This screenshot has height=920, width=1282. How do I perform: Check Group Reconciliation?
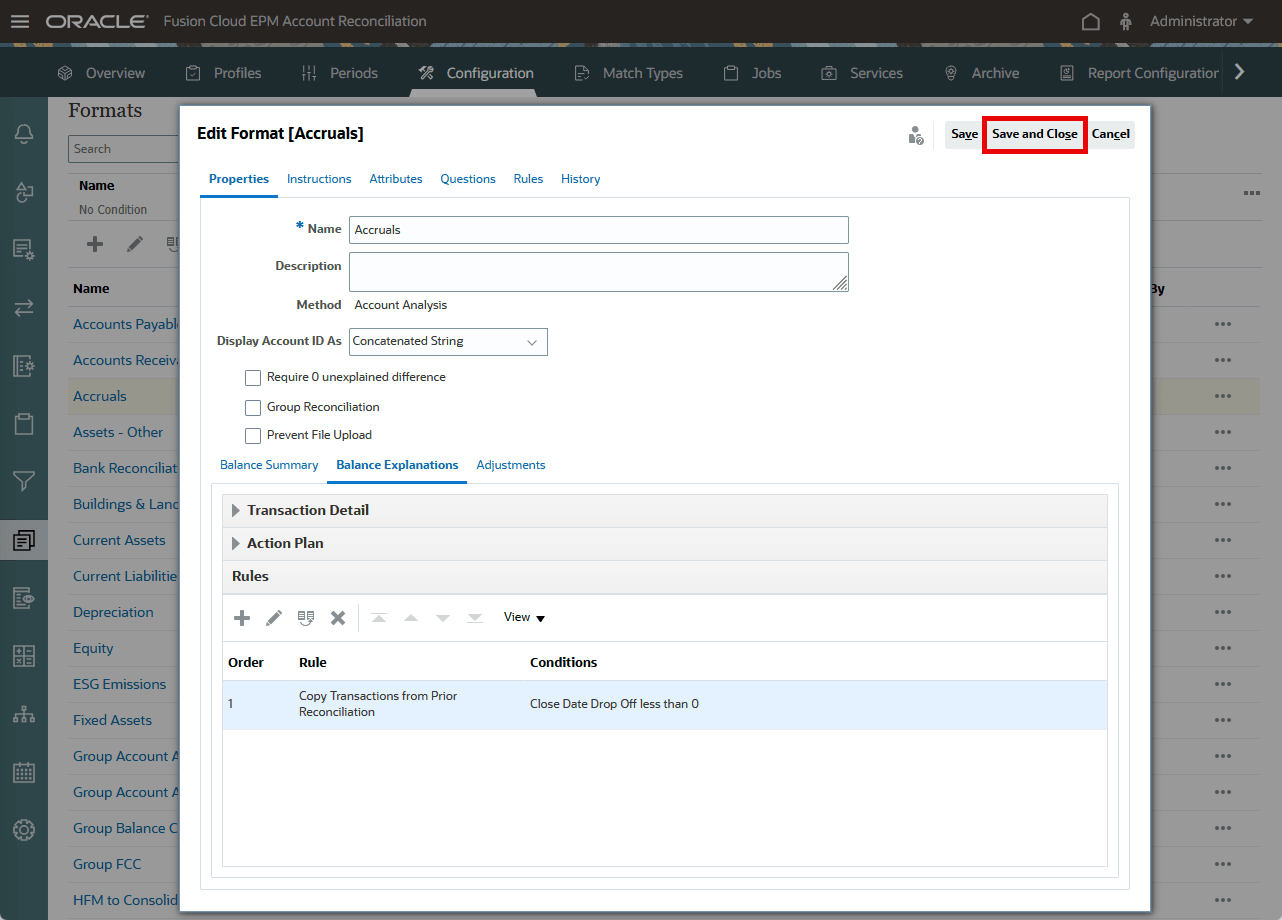[253, 408]
